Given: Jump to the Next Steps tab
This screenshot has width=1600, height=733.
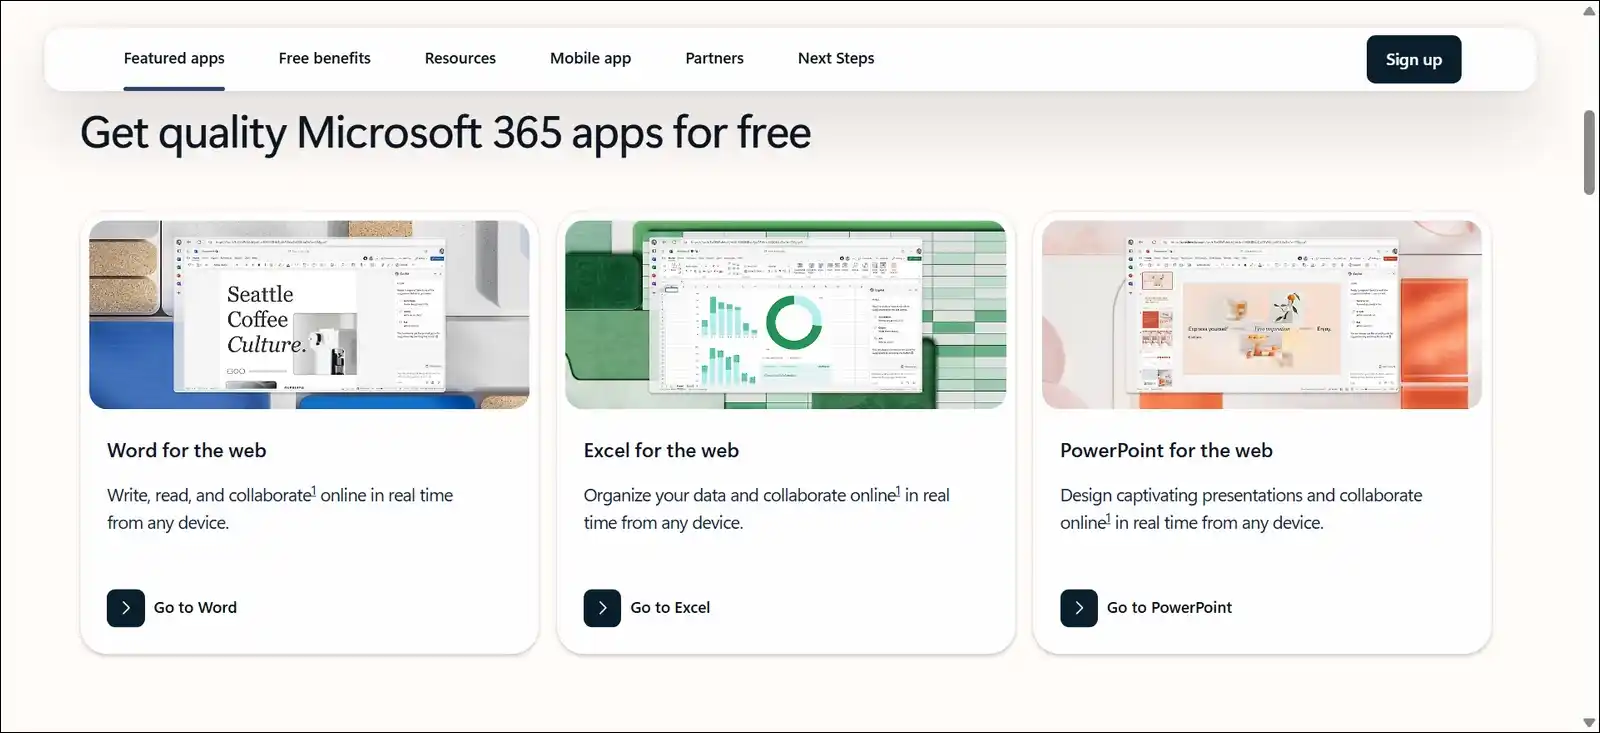Looking at the screenshot, I should [836, 58].
